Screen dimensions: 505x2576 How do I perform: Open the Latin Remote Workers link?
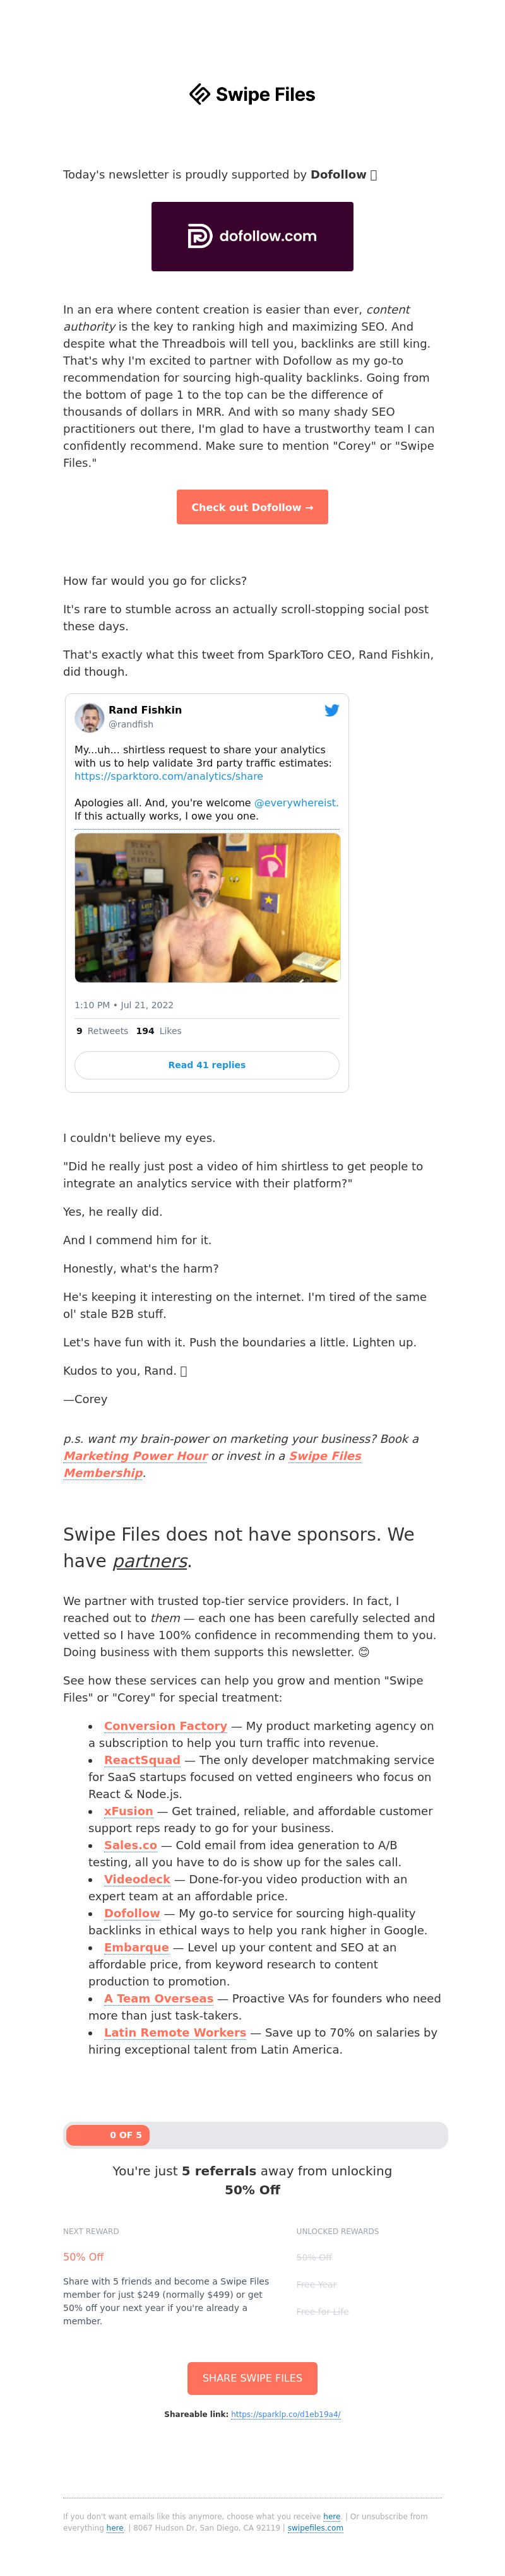[175, 2032]
